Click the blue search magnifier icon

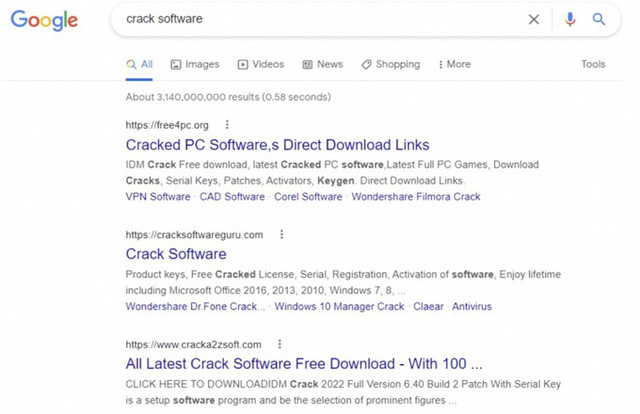[x=600, y=19]
